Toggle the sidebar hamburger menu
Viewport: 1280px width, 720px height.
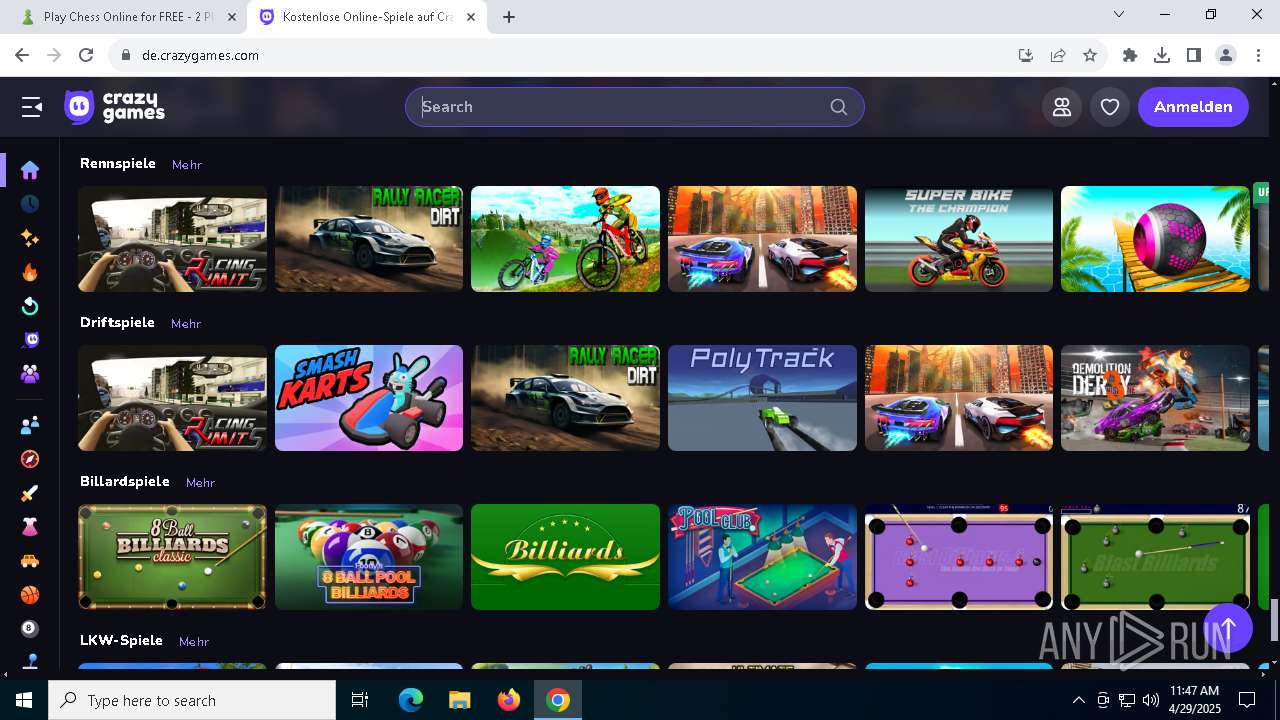pyautogui.click(x=32, y=107)
